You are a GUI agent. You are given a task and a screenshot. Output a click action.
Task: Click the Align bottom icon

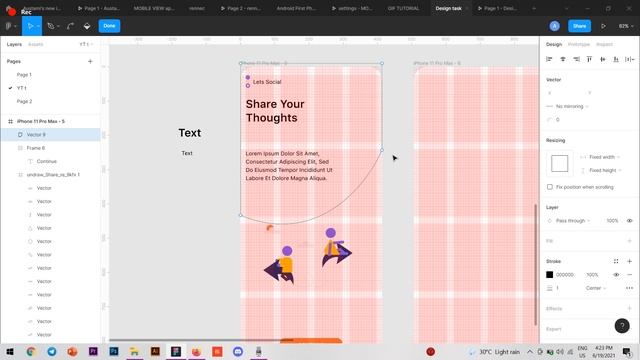point(616,59)
